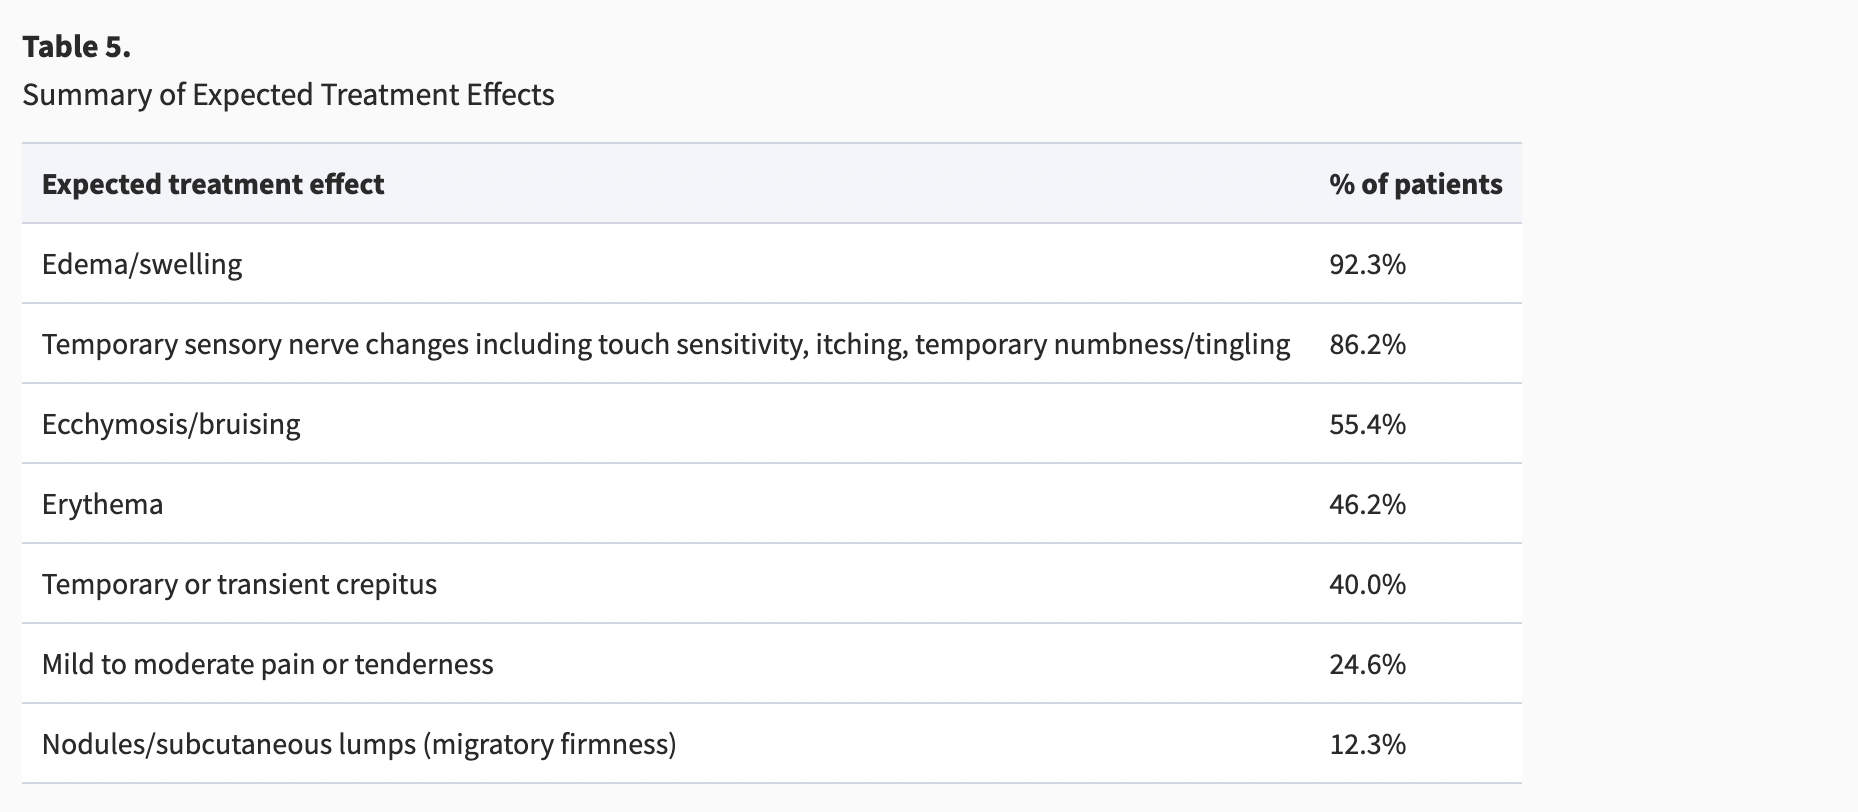
Task: Select the 55.4% value cell
Action: pyautogui.click(x=1367, y=425)
